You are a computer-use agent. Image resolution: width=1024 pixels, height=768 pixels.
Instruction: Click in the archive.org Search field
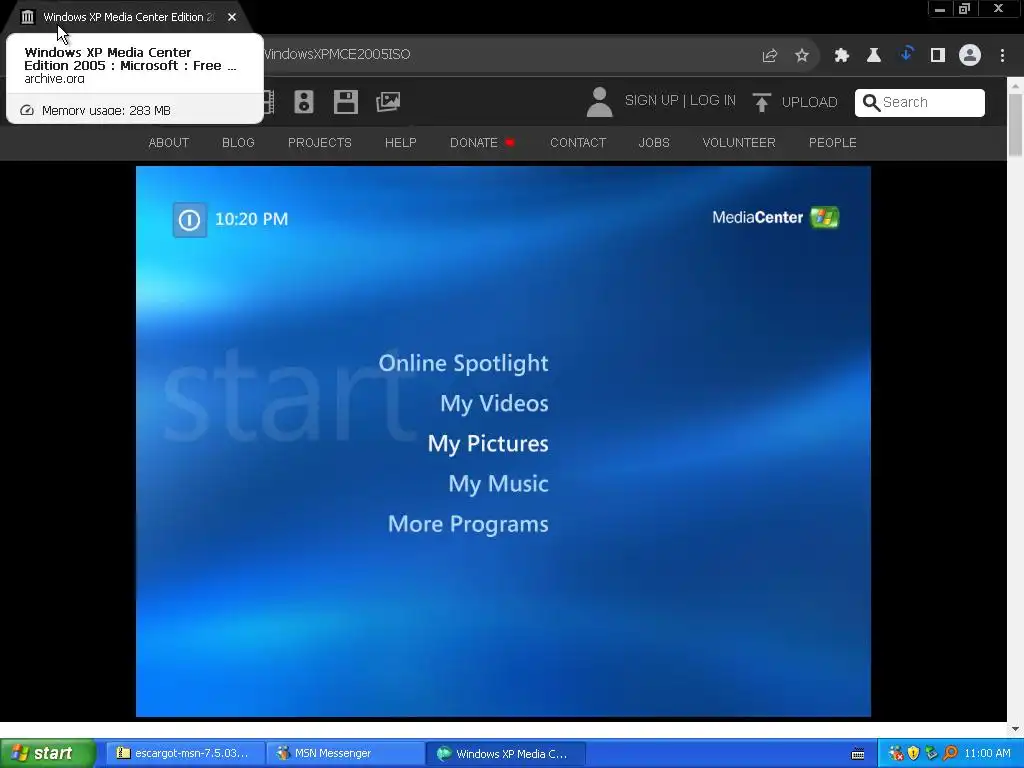pos(920,103)
